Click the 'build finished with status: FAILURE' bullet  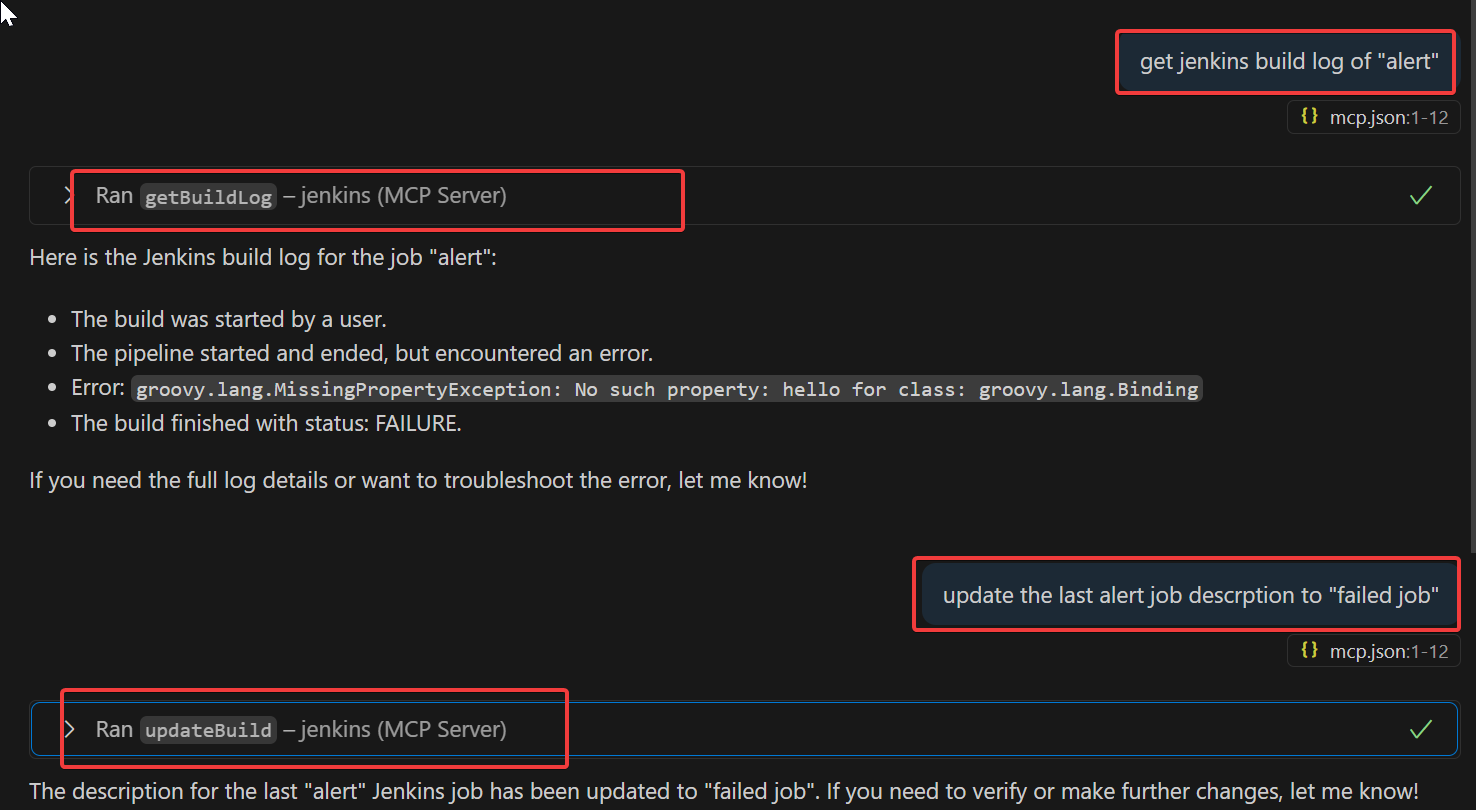click(266, 423)
